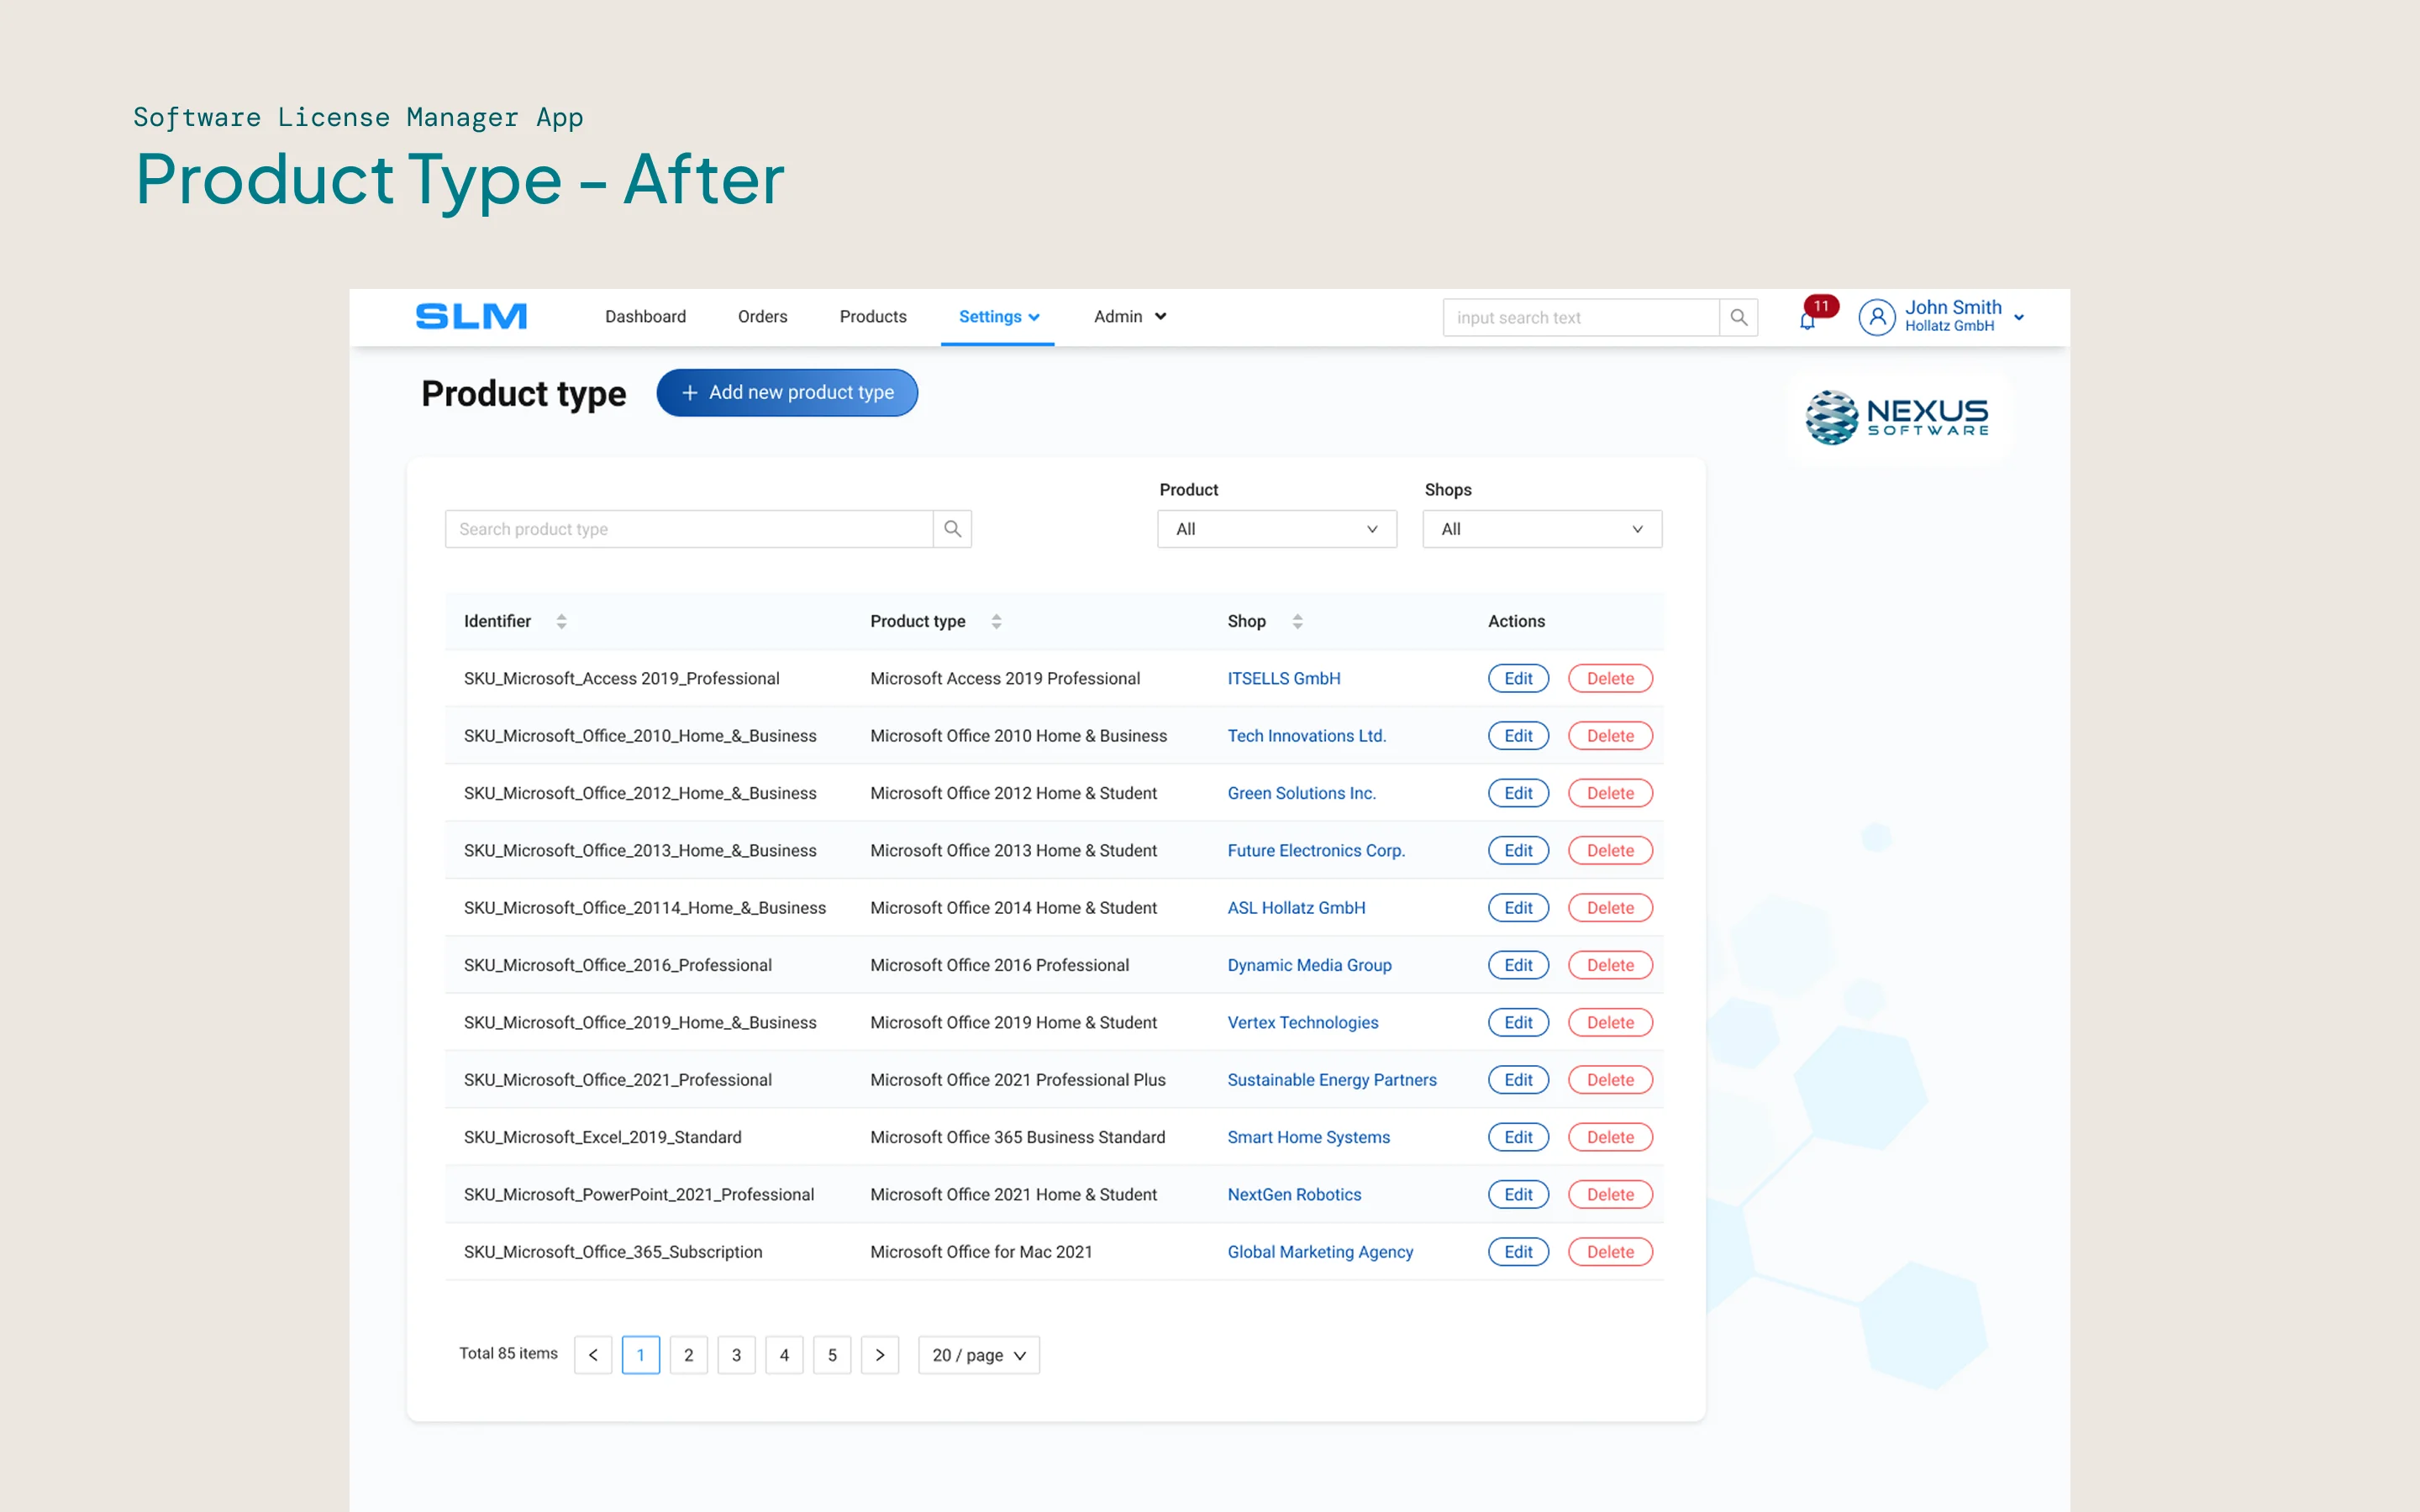The image size is (2420, 1512).
Task: Edit the NextGen Robotics row
Action: 1518,1194
